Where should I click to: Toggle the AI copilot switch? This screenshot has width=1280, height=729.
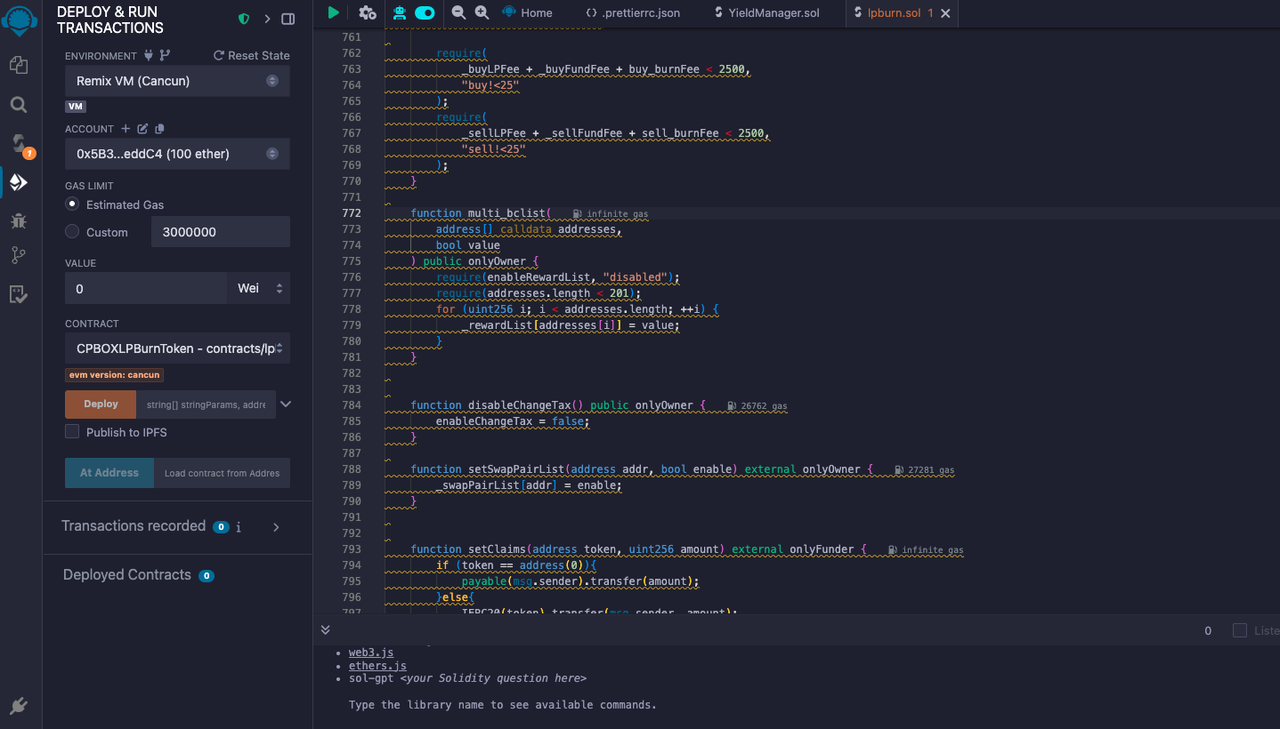pyautogui.click(x=425, y=13)
